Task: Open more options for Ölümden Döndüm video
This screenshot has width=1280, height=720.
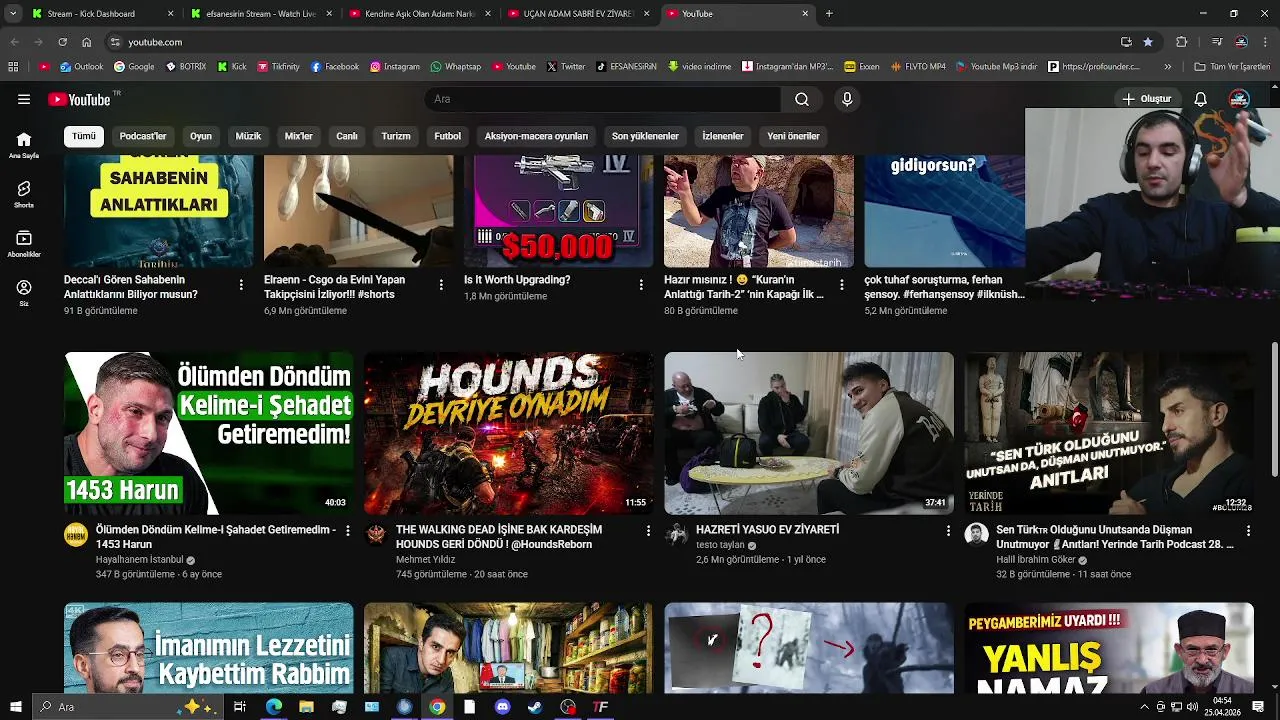Action: point(347,530)
